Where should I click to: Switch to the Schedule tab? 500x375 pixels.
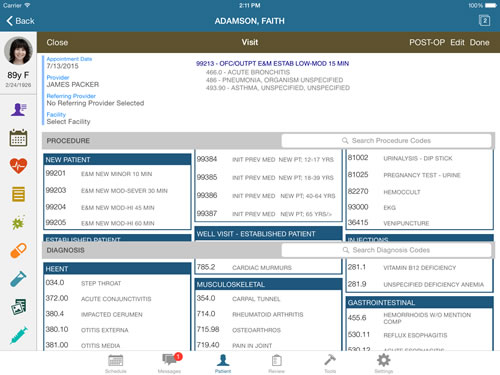coord(116,363)
